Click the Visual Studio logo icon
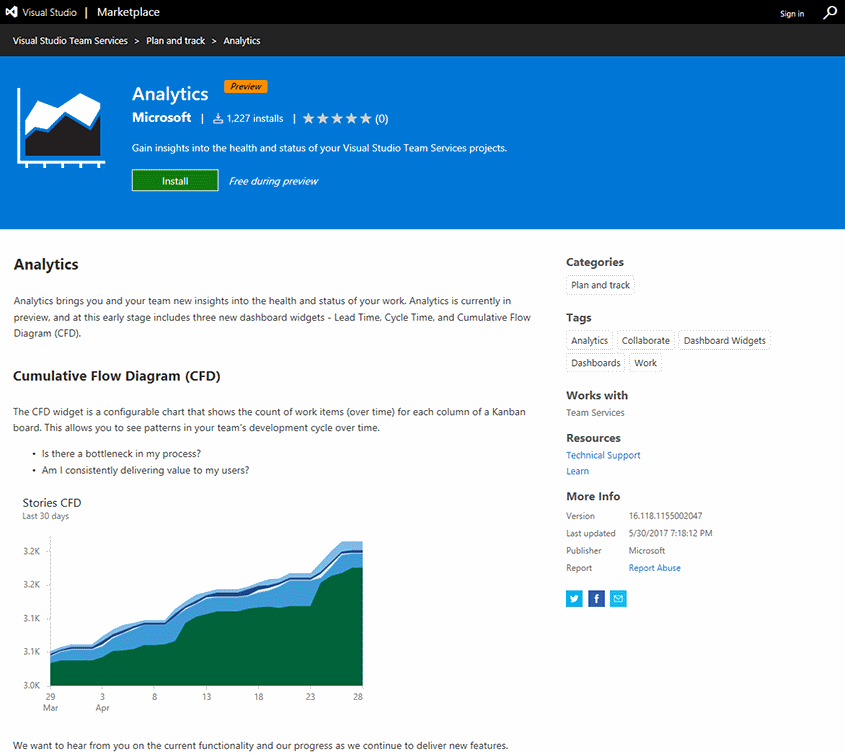The height and width of the screenshot is (754, 845). (11, 12)
